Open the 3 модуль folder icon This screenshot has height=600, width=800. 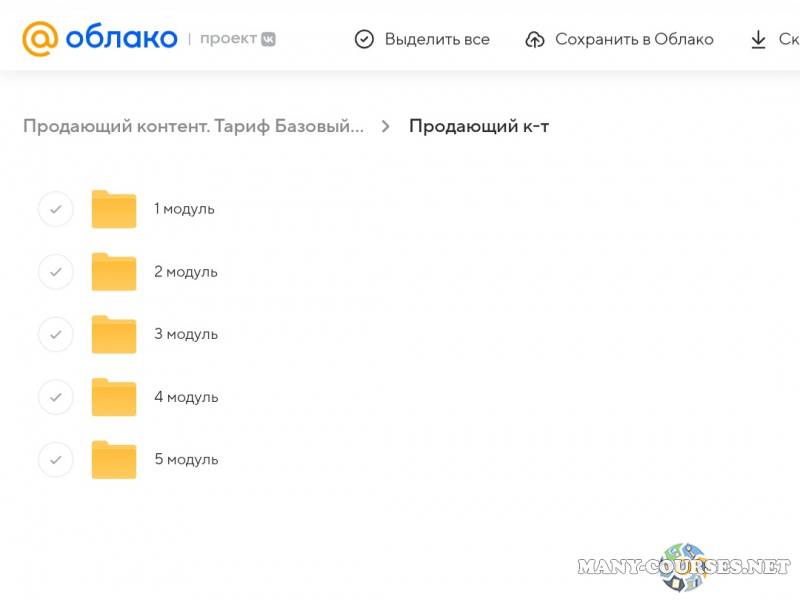coord(113,334)
